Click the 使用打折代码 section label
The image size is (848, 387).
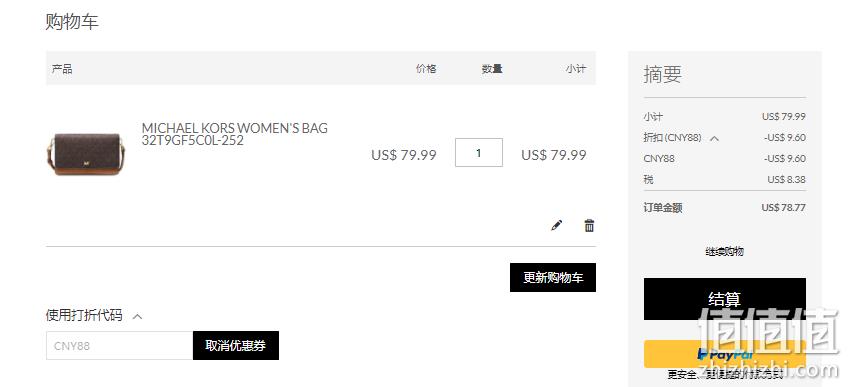tap(84, 315)
